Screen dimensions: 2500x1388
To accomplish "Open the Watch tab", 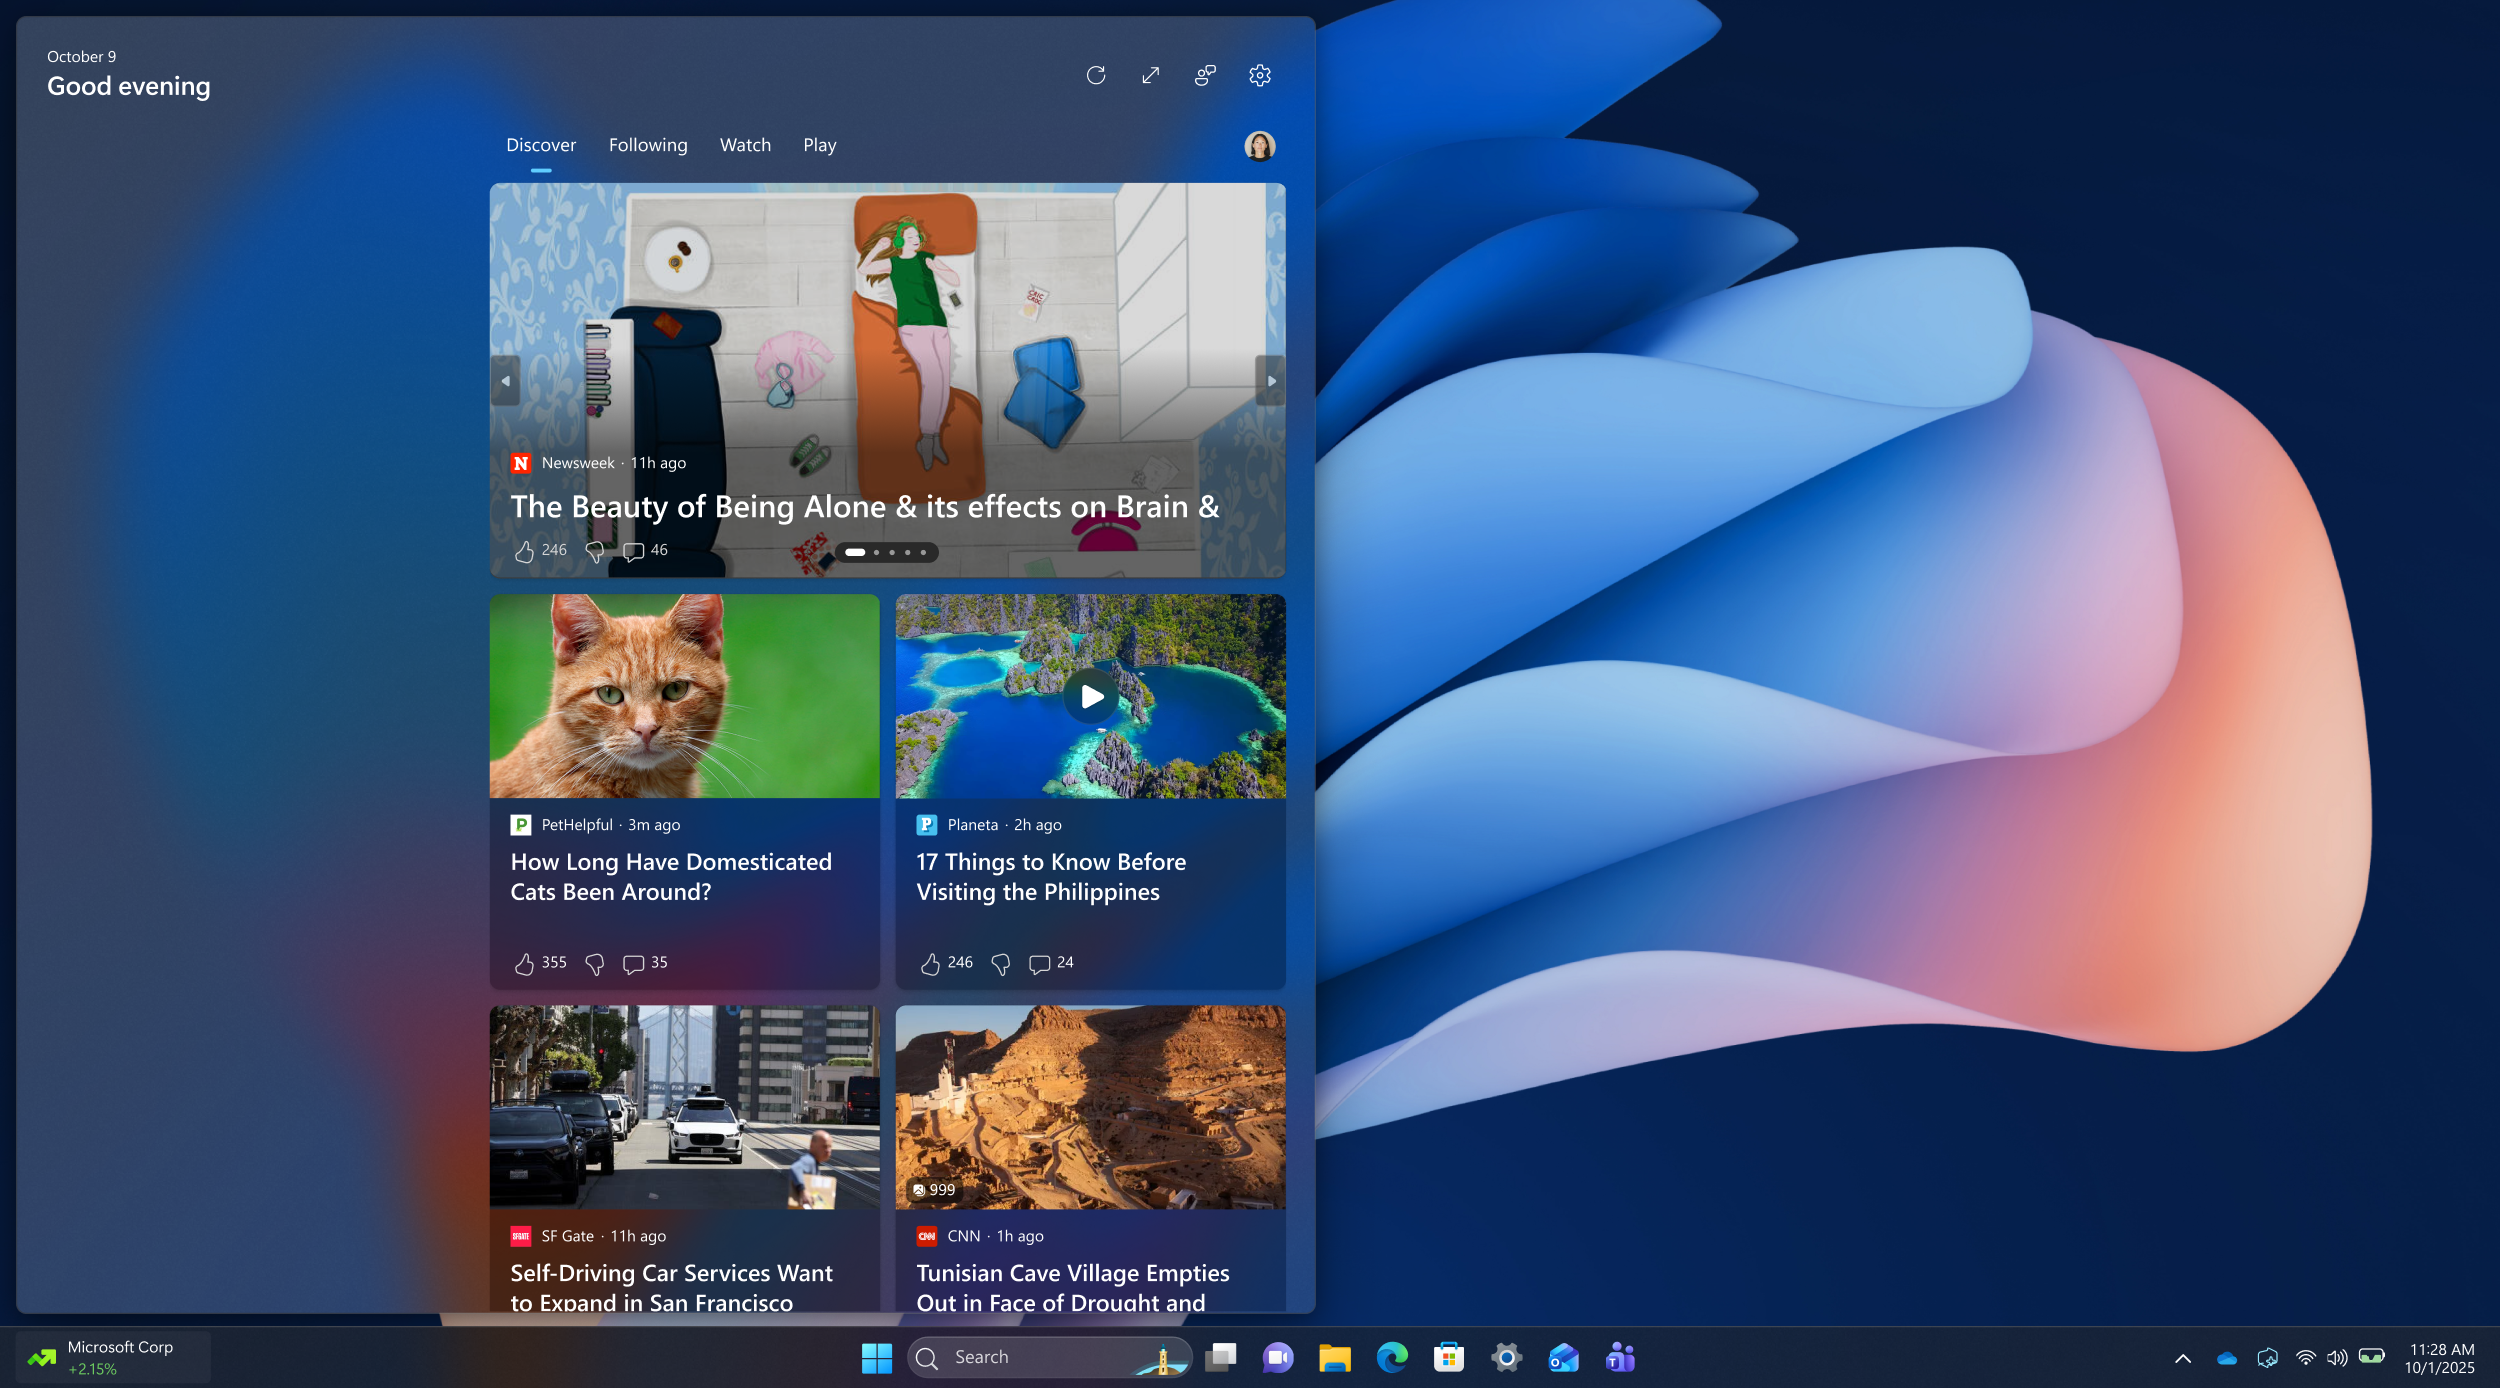I will pos(745,145).
